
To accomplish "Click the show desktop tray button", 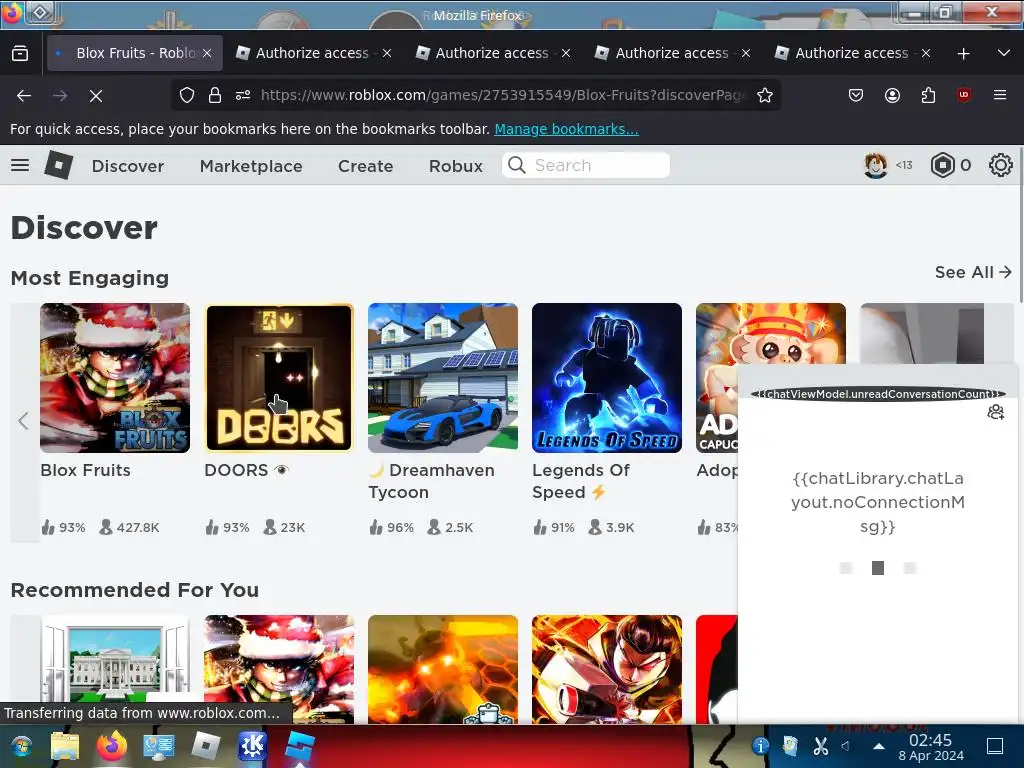I will [x=995, y=746].
